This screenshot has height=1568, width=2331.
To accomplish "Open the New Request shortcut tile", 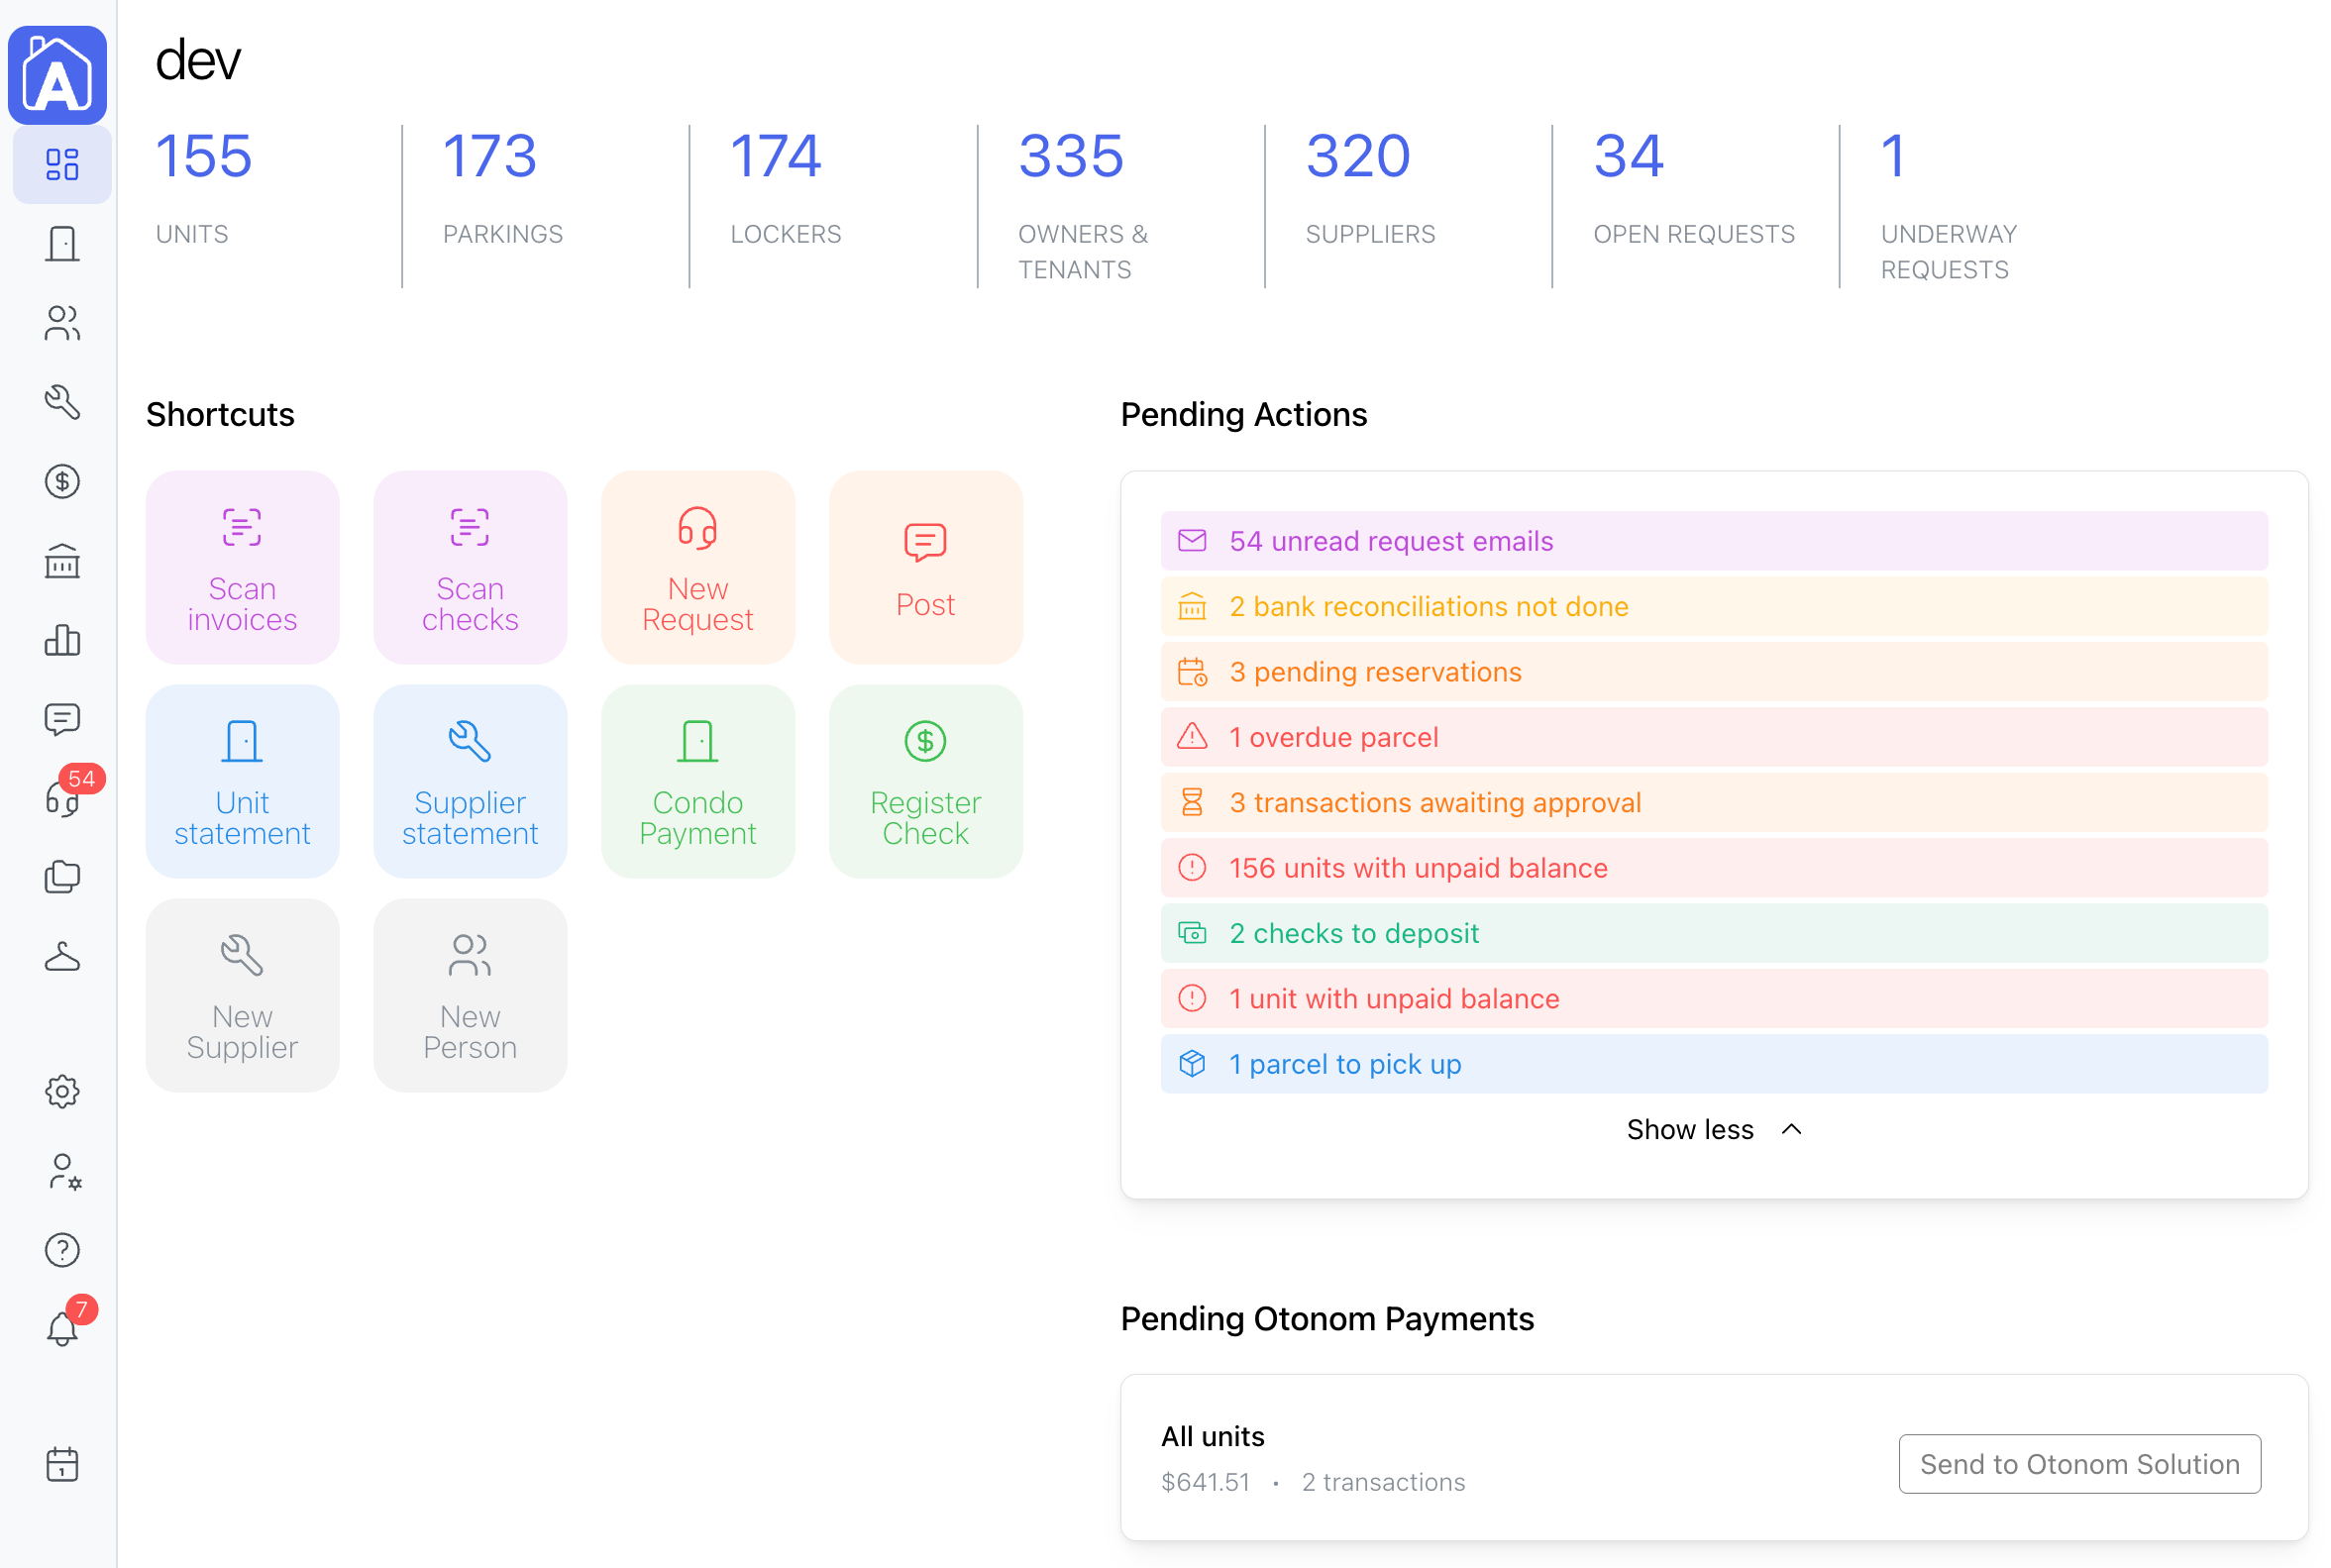I will click(697, 567).
